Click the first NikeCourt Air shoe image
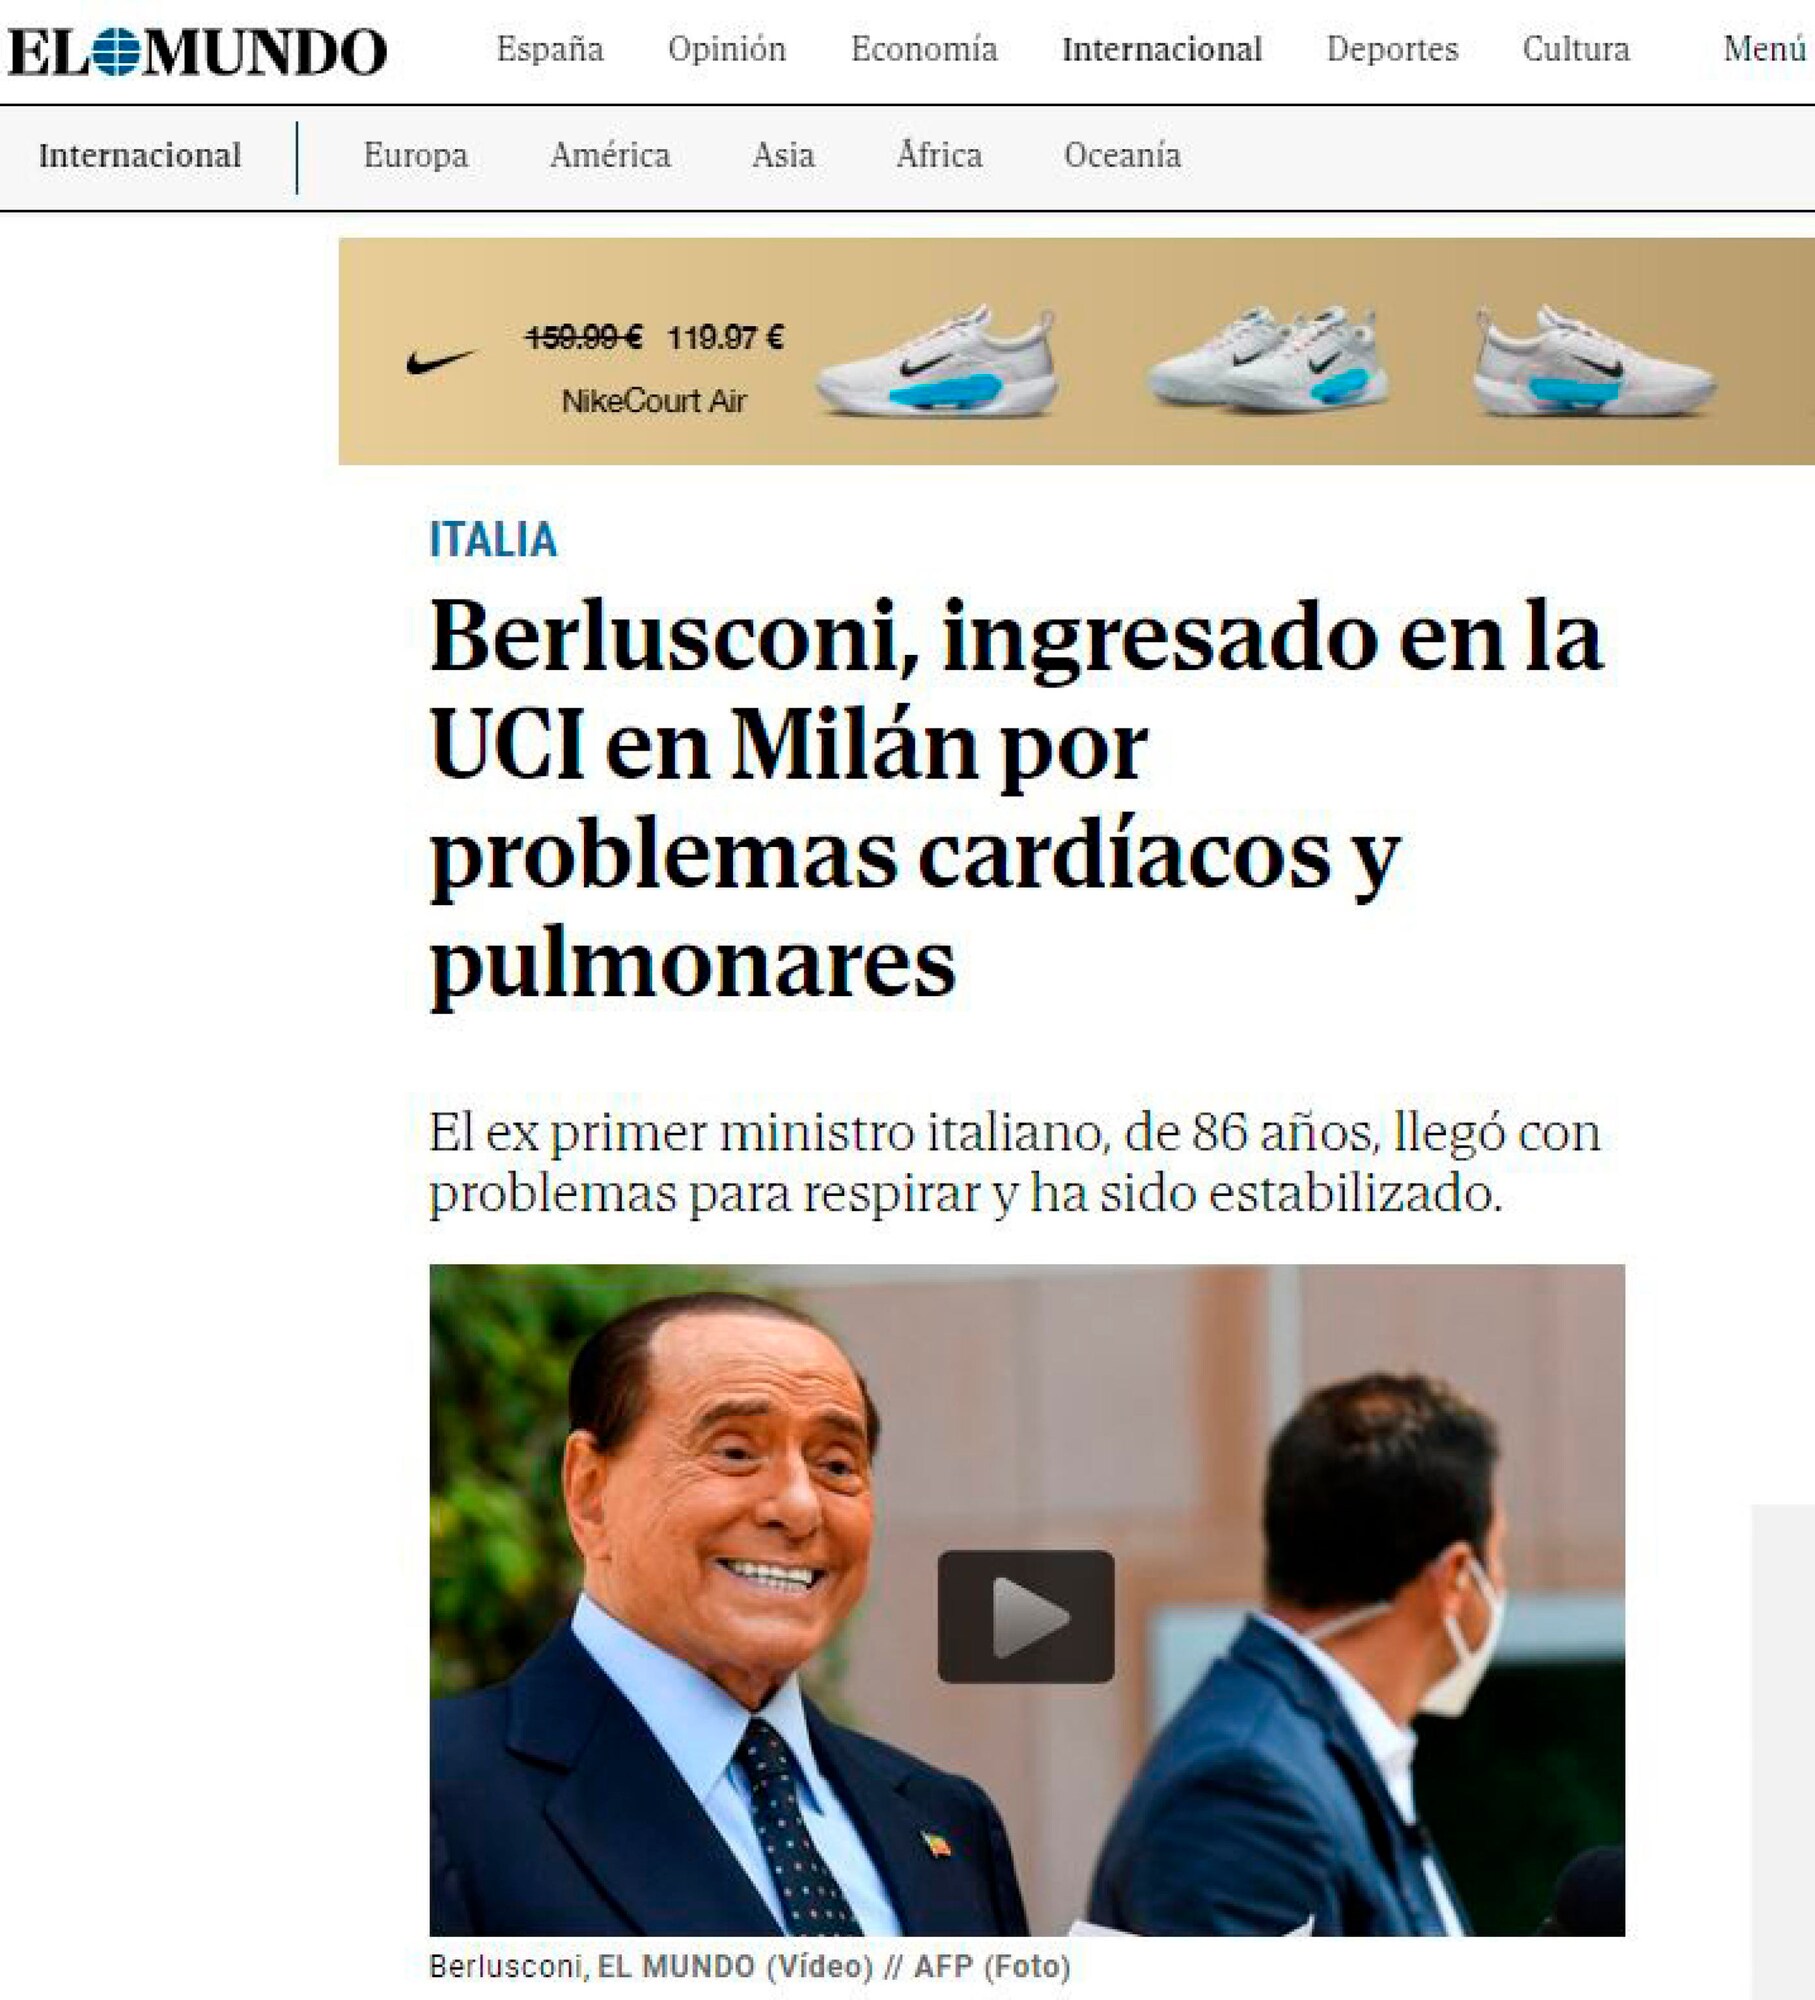Screen dimensions: 1815x2000 937,362
